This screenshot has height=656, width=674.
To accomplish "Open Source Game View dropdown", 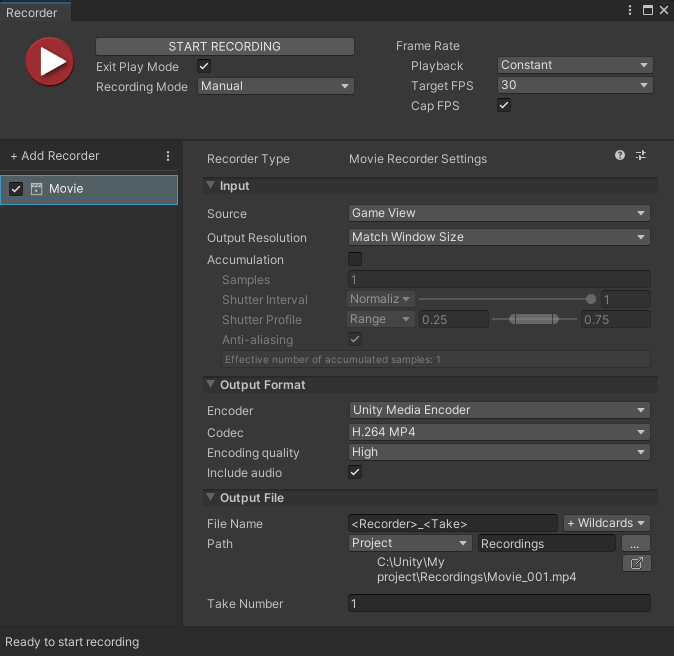I will [x=499, y=213].
